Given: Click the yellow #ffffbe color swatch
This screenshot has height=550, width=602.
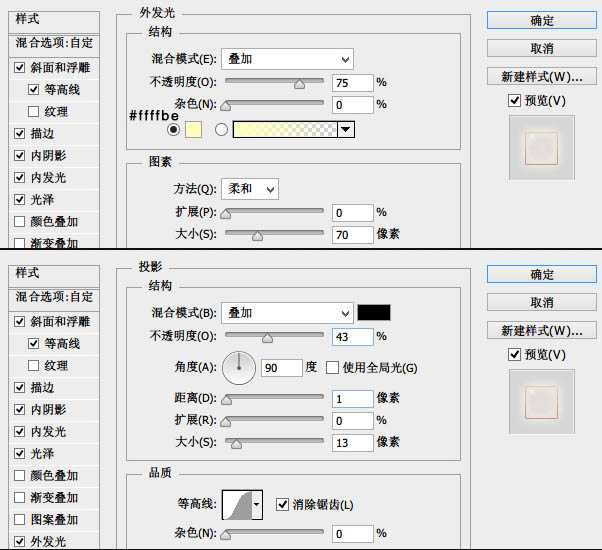Looking at the screenshot, I should click(x=193, y=130).
